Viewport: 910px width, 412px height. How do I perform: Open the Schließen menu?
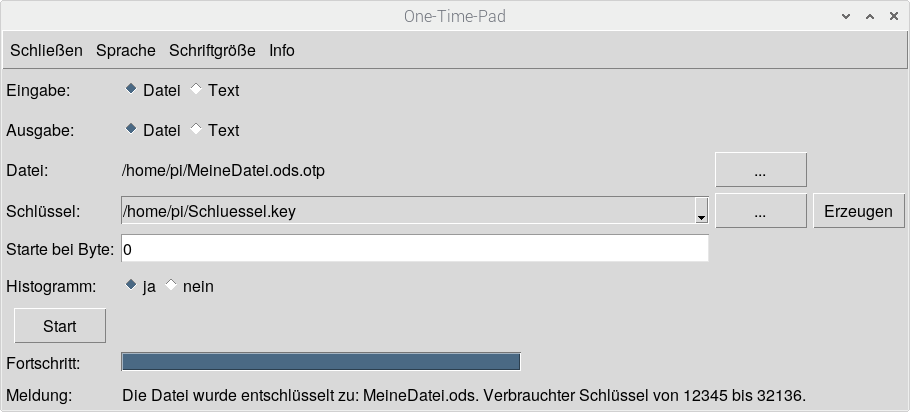point(46,50)
